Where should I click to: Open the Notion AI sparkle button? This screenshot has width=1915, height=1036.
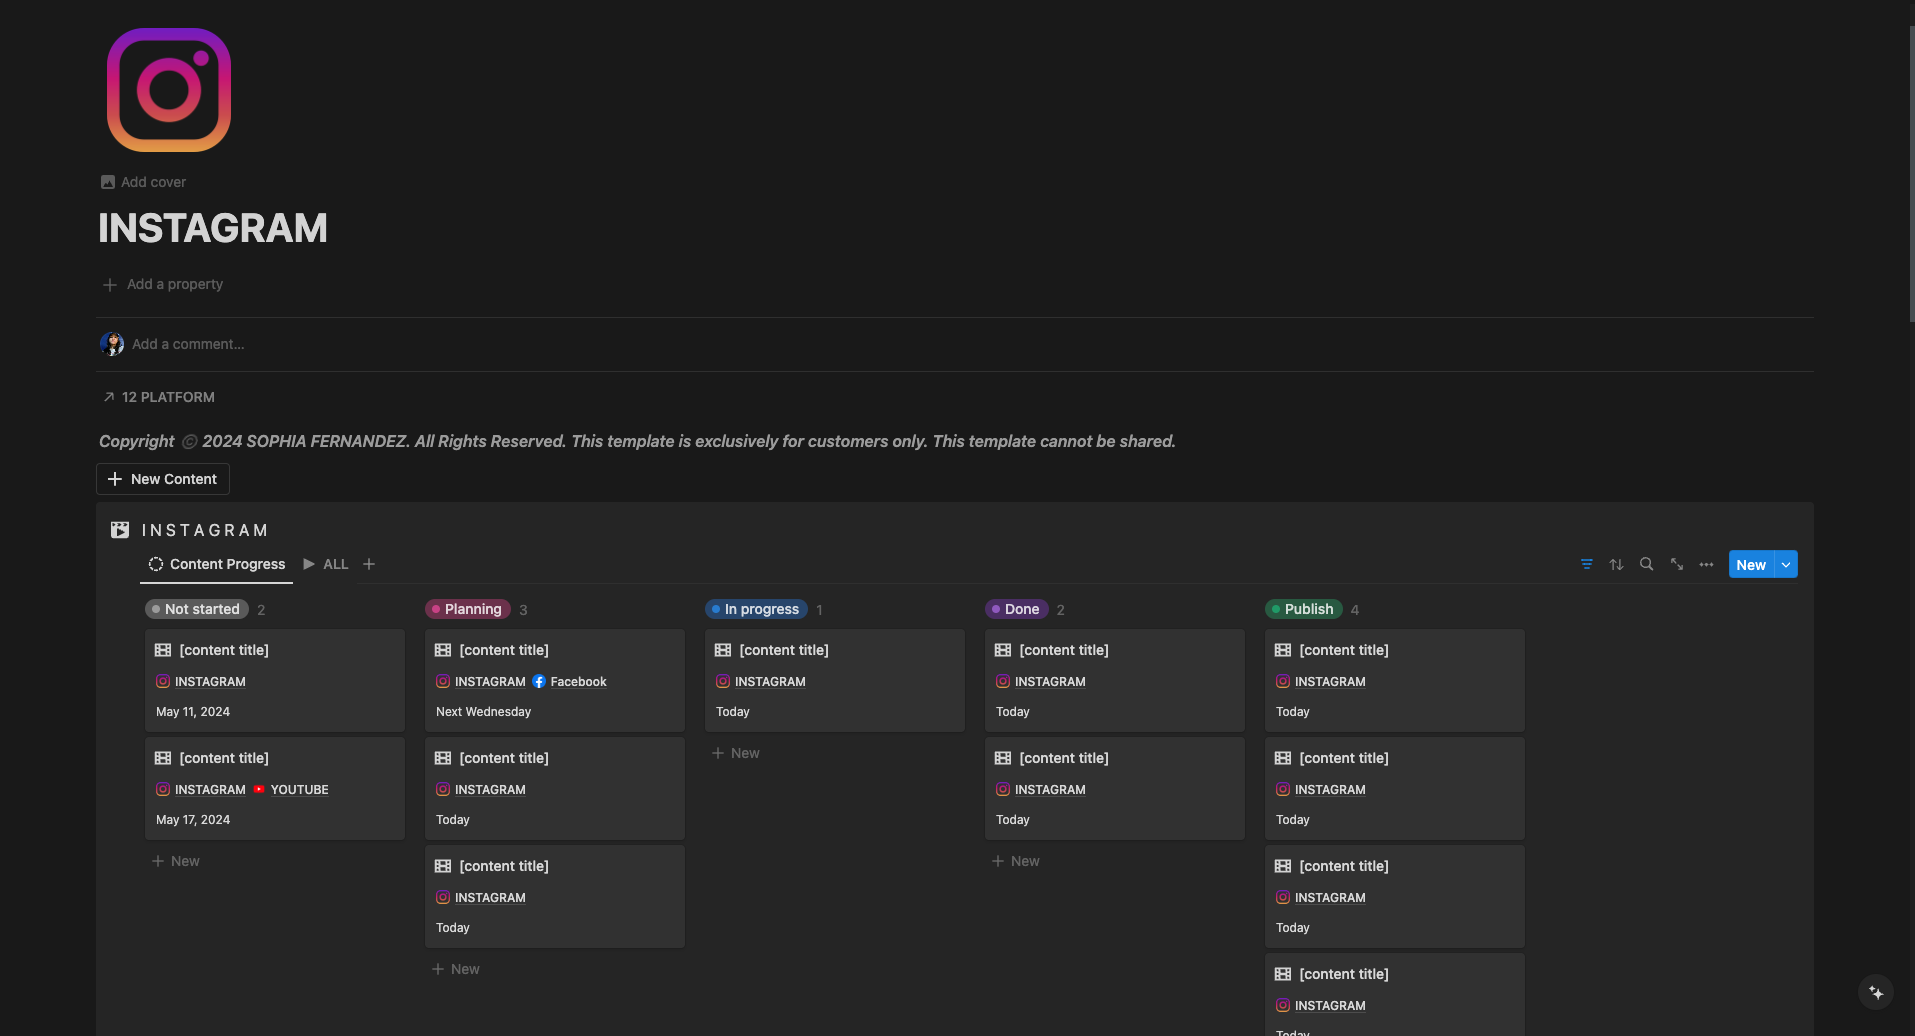pyautogui.click(x=1876, y=993)
